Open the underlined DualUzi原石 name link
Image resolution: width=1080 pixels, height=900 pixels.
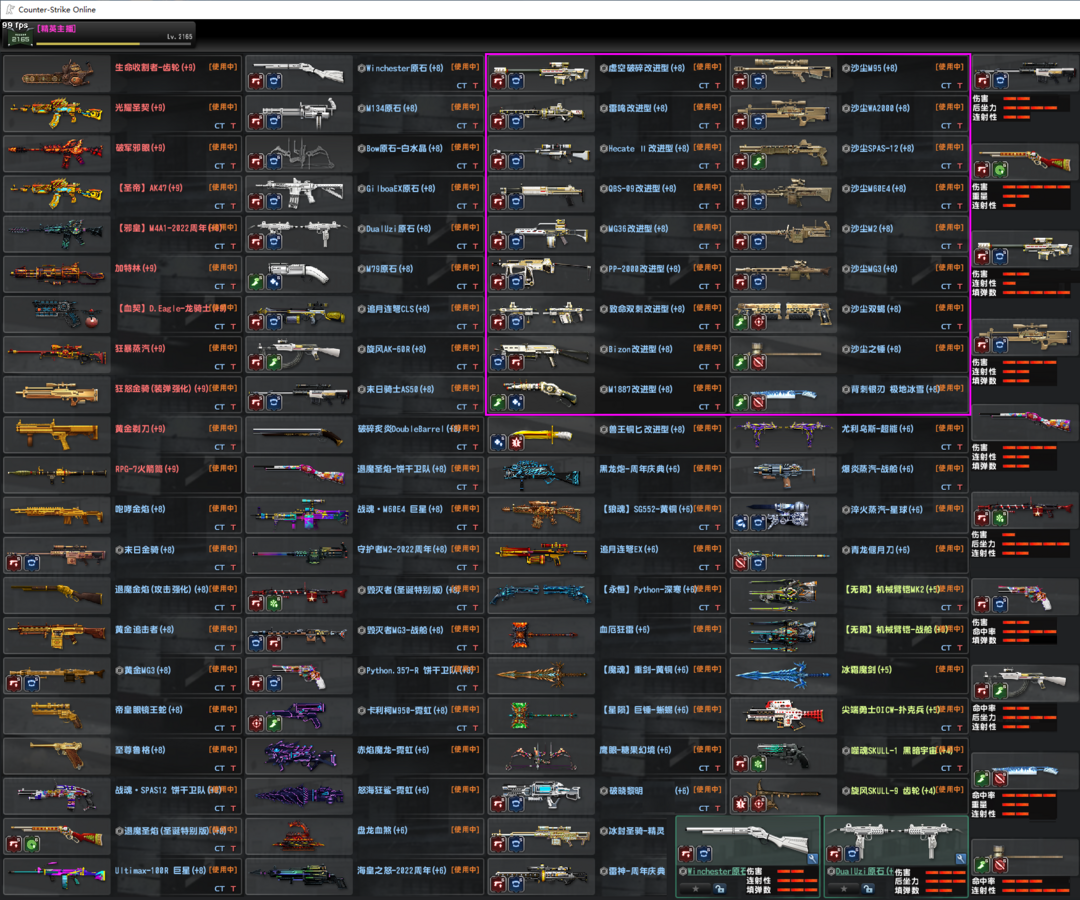point(864,871)
